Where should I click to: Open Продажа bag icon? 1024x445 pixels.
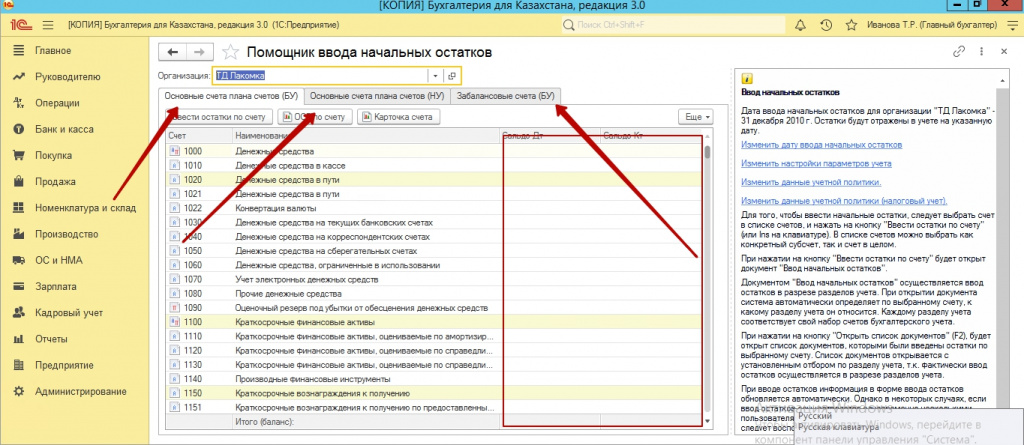coord(18,182)
